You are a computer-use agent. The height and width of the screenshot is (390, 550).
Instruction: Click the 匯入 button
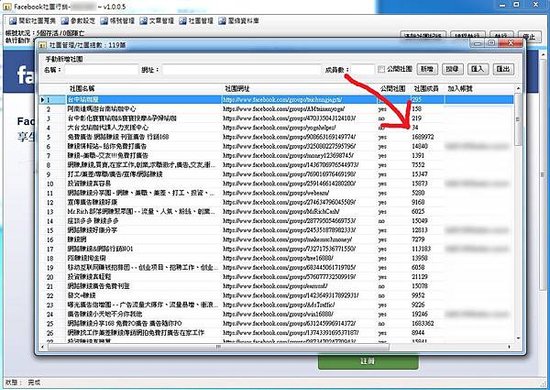pyautogui.click(x=477, y=69)
